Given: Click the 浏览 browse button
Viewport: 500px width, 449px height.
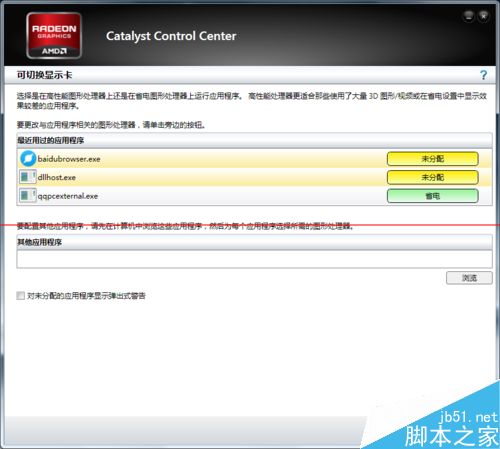Looking at the screenshot, I should (x=469, y=278).
